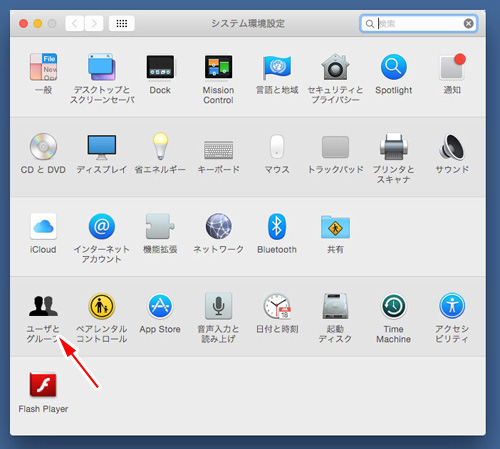
Task: Go back with the left arrow button
Action: [75, 23]
